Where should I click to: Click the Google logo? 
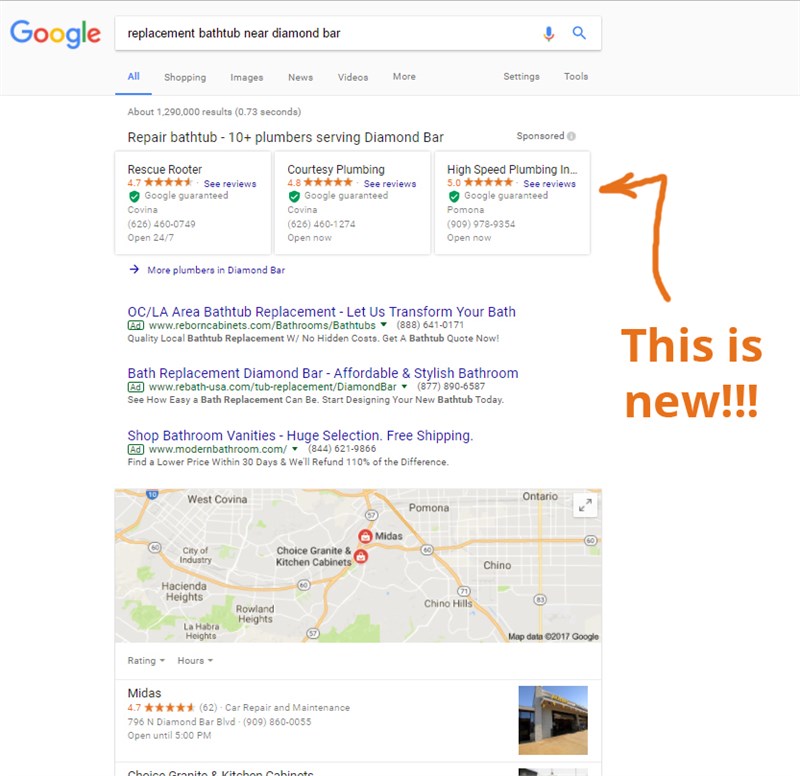pos(56,34)
